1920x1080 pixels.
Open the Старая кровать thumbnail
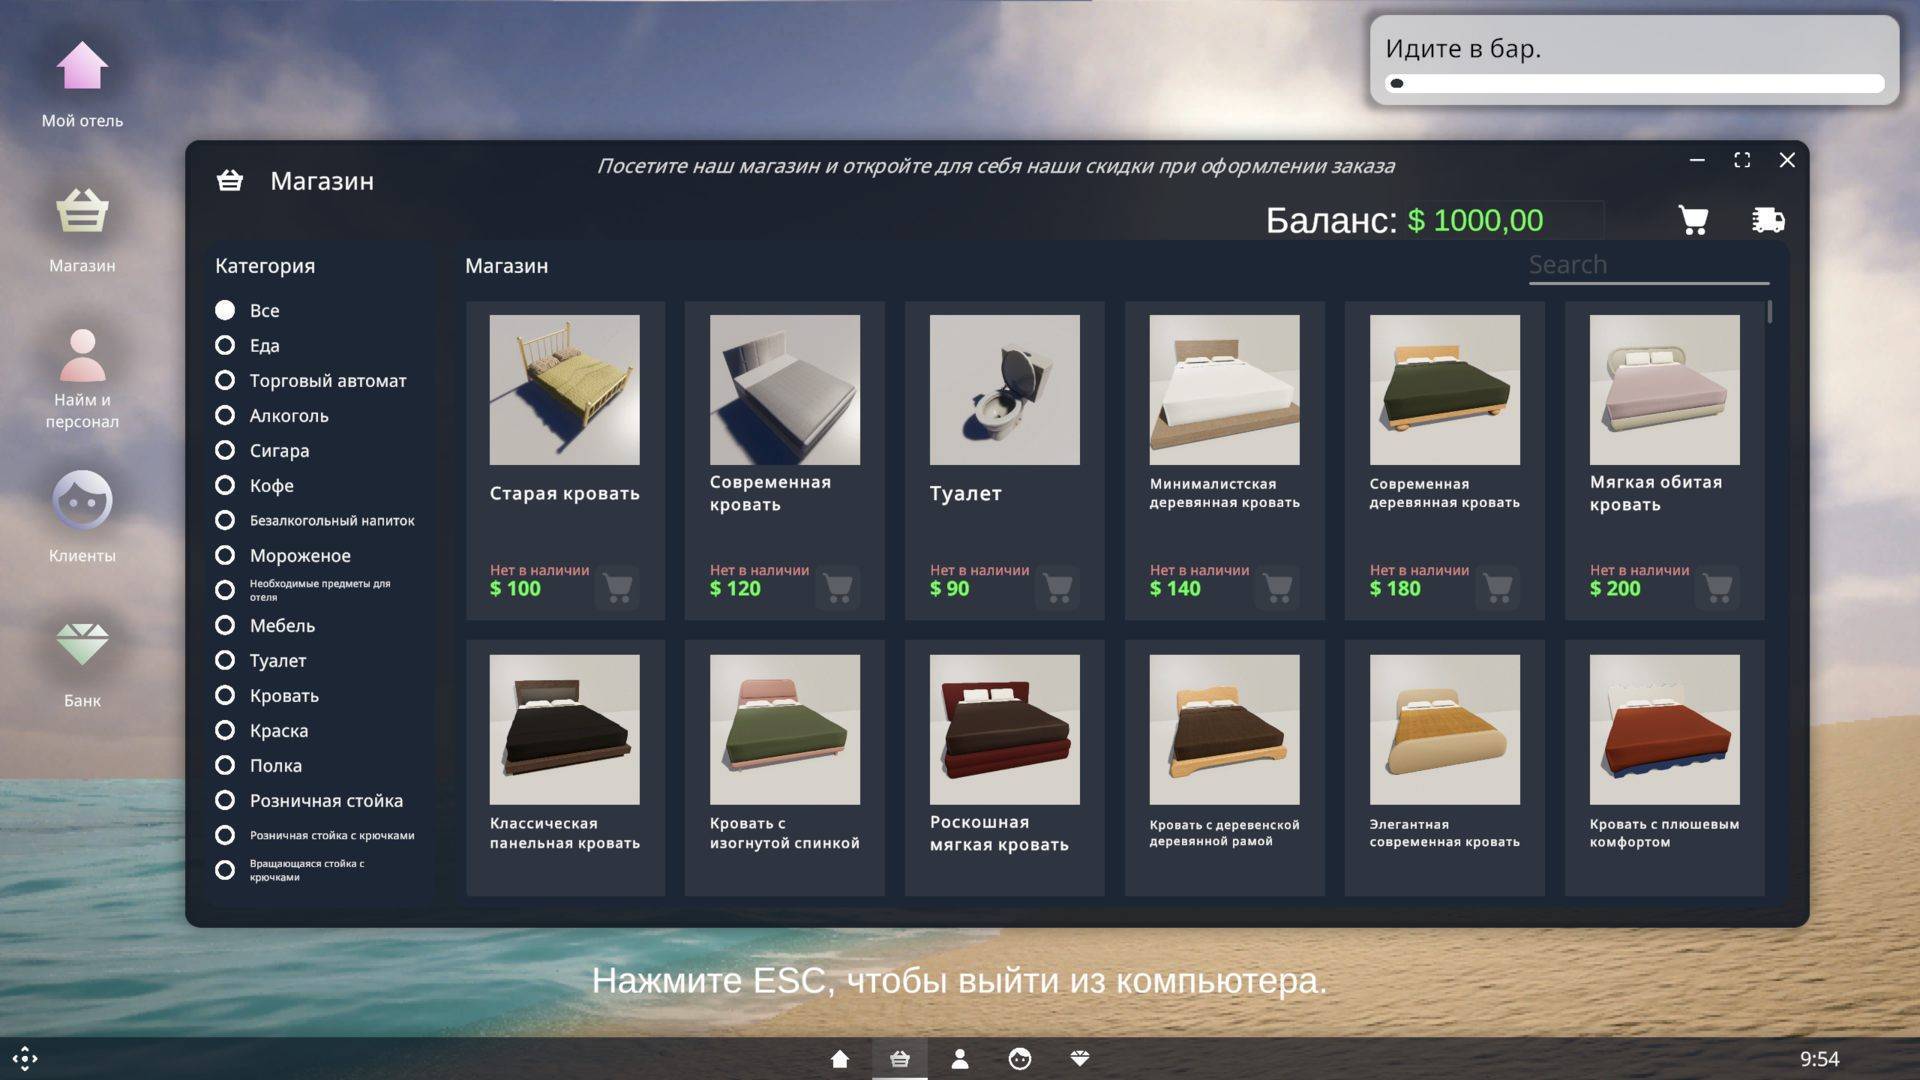coord(564,390)
